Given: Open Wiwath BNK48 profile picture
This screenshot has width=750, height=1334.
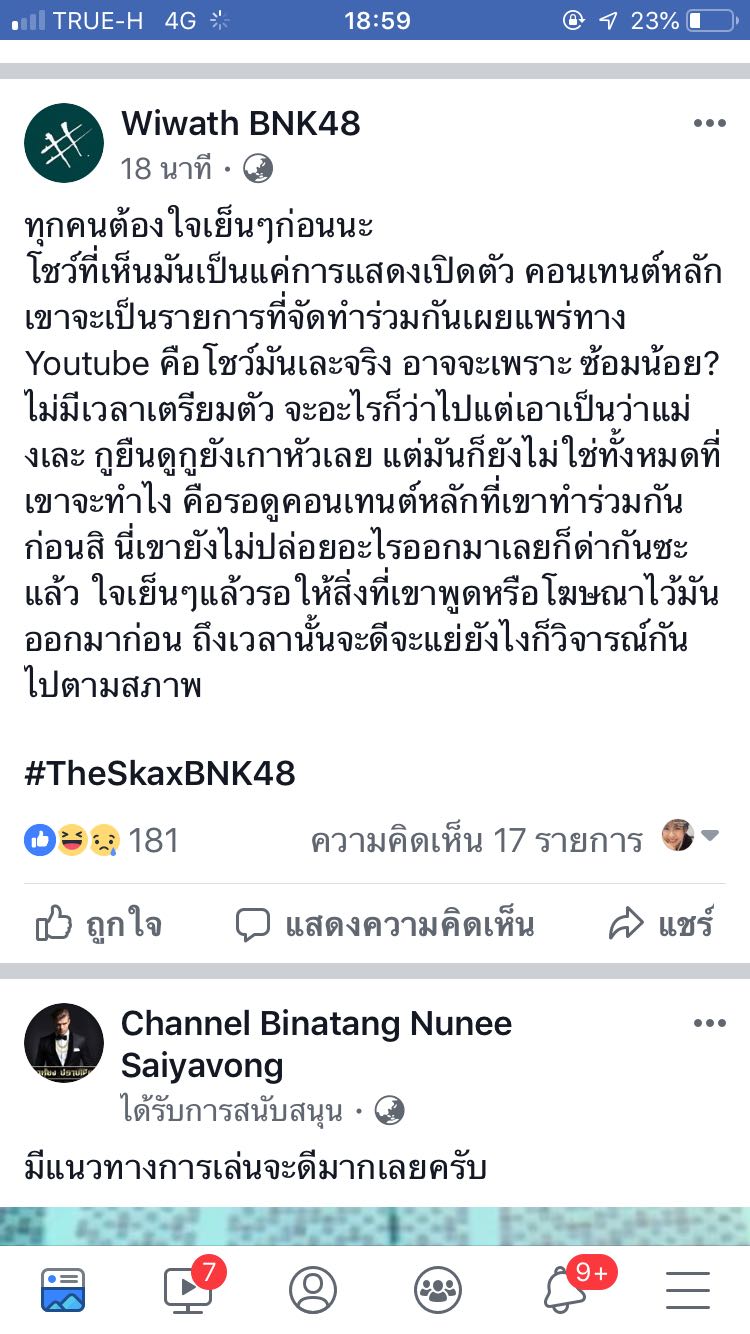Looking at the screenshot, I should coord(64,143).
